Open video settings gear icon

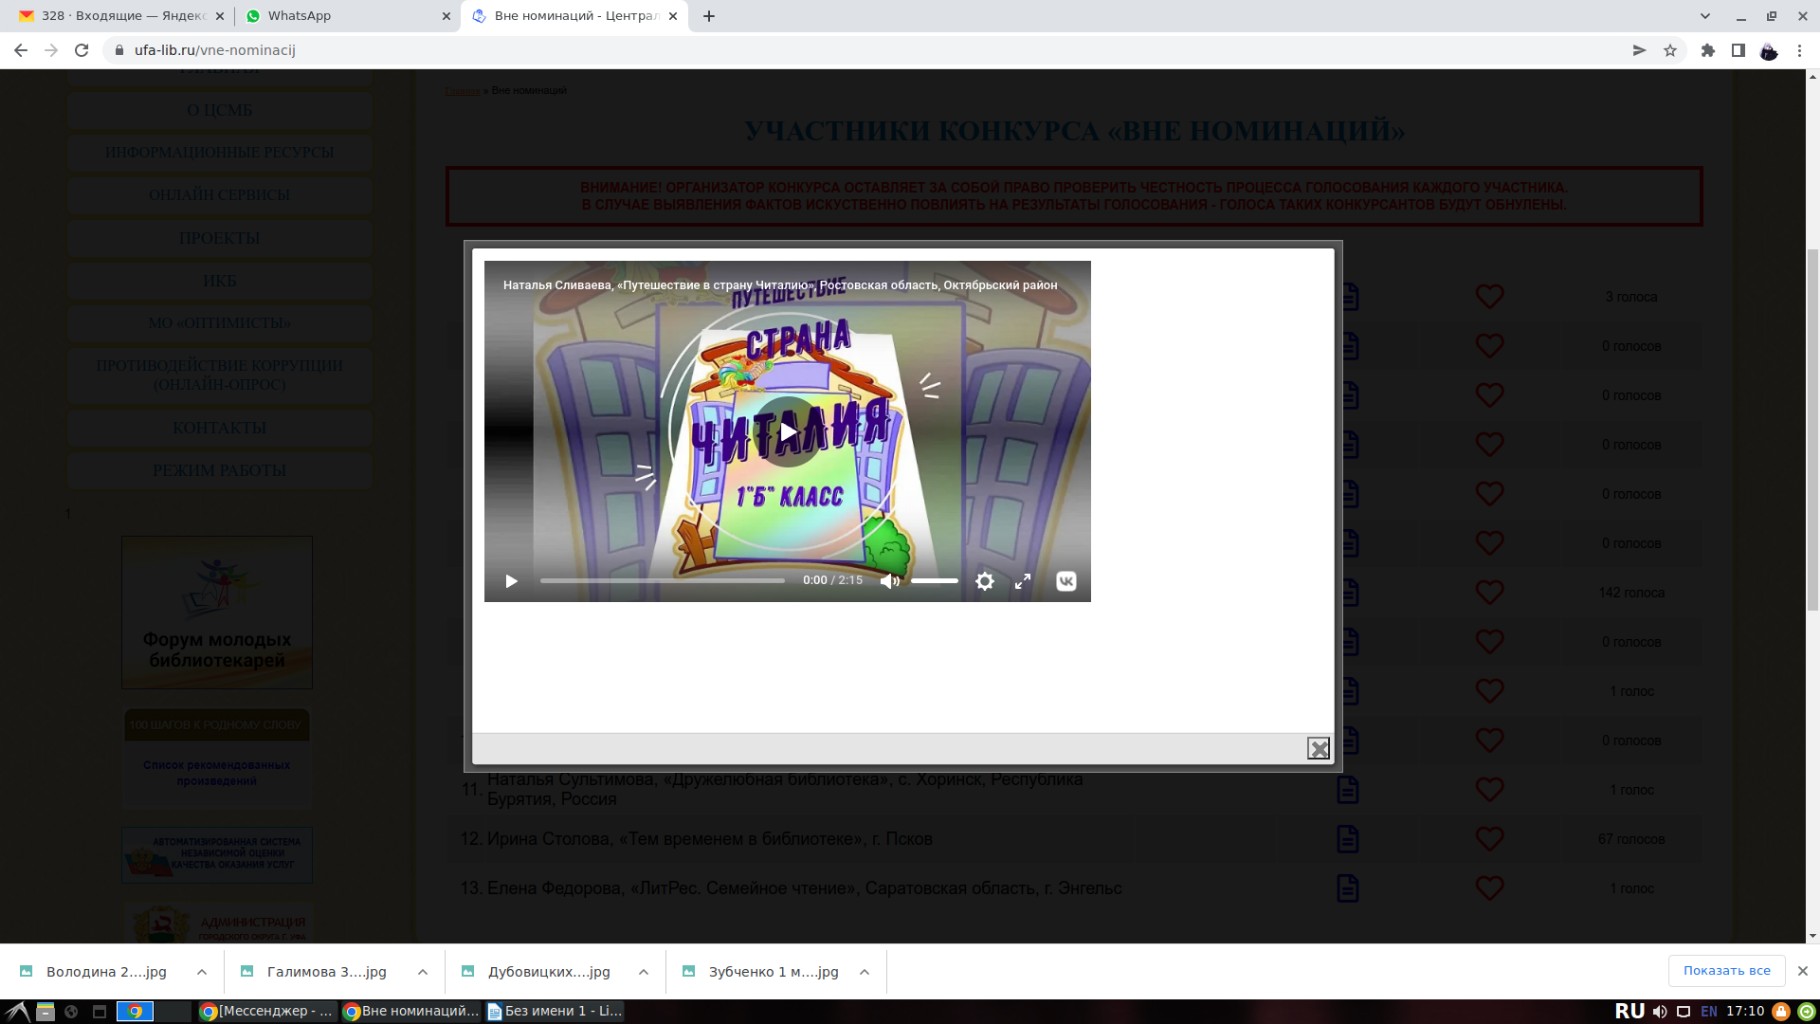(985, 581)
